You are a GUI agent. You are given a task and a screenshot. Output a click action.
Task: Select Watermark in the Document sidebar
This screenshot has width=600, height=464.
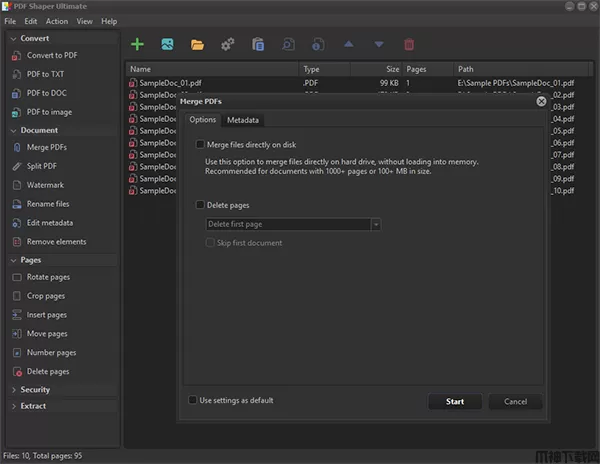point(45,185)
